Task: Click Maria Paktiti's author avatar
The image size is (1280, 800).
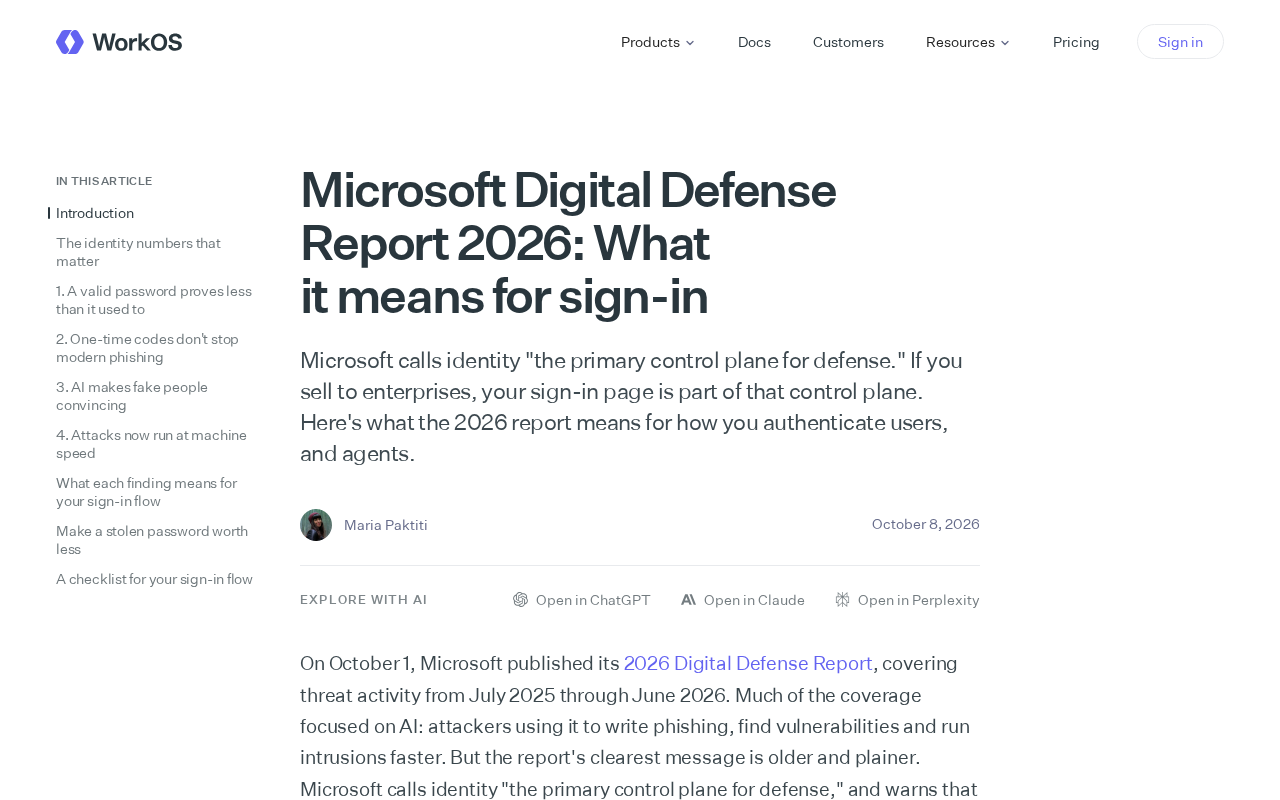Action: pos(316,525)
